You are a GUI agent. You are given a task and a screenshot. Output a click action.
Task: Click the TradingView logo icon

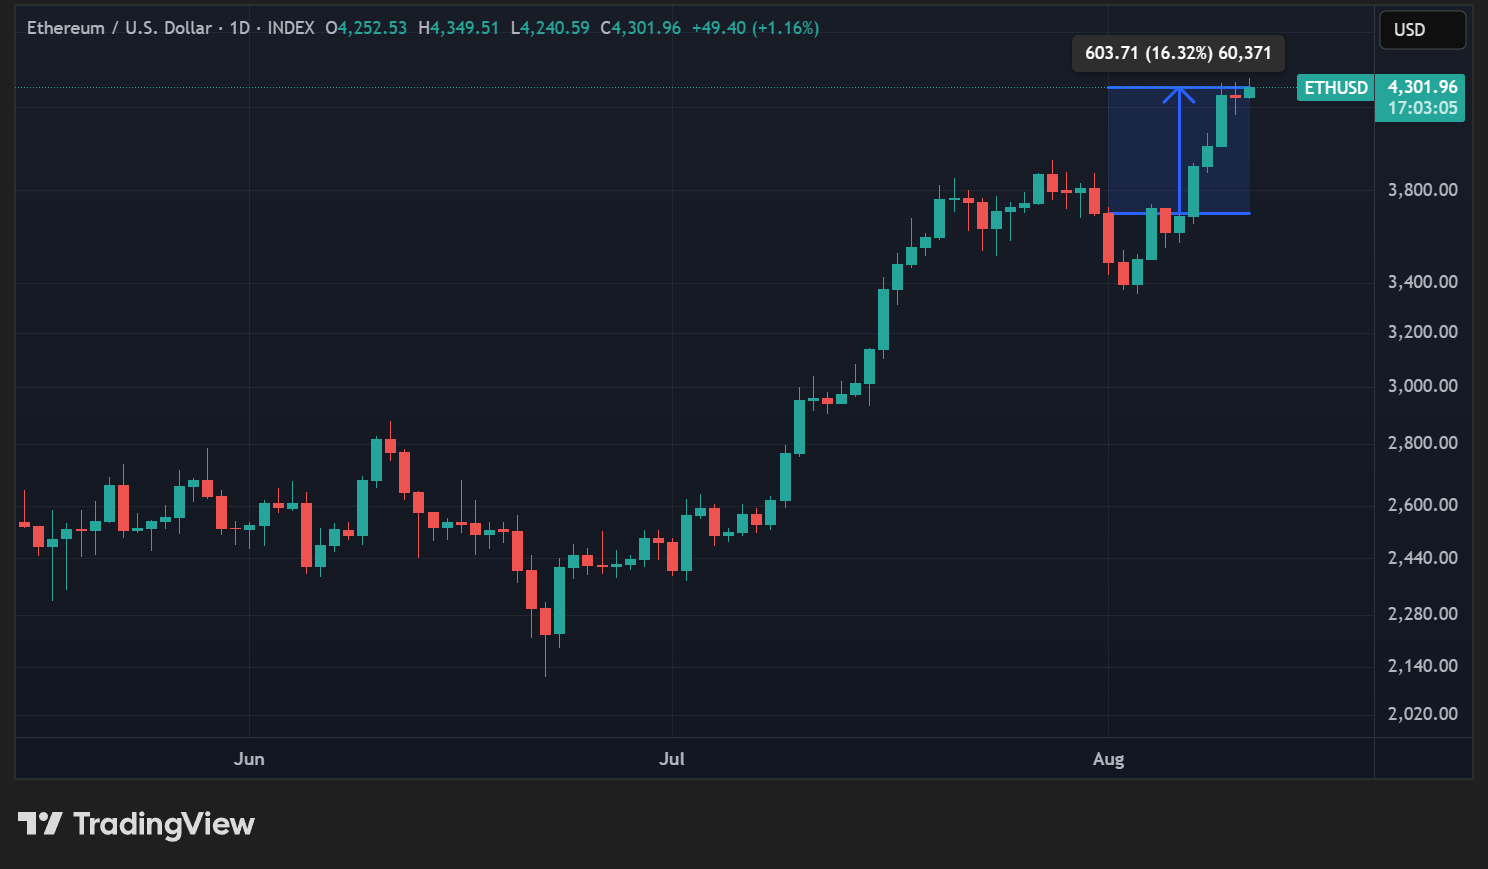(x=40, y=824)
